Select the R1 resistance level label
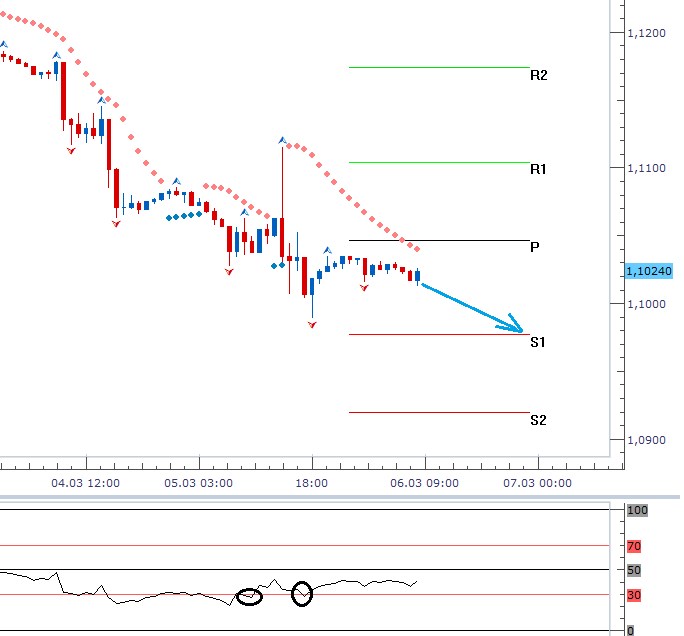The width and height of the screenshot is (684, 636). click(539, 170)
